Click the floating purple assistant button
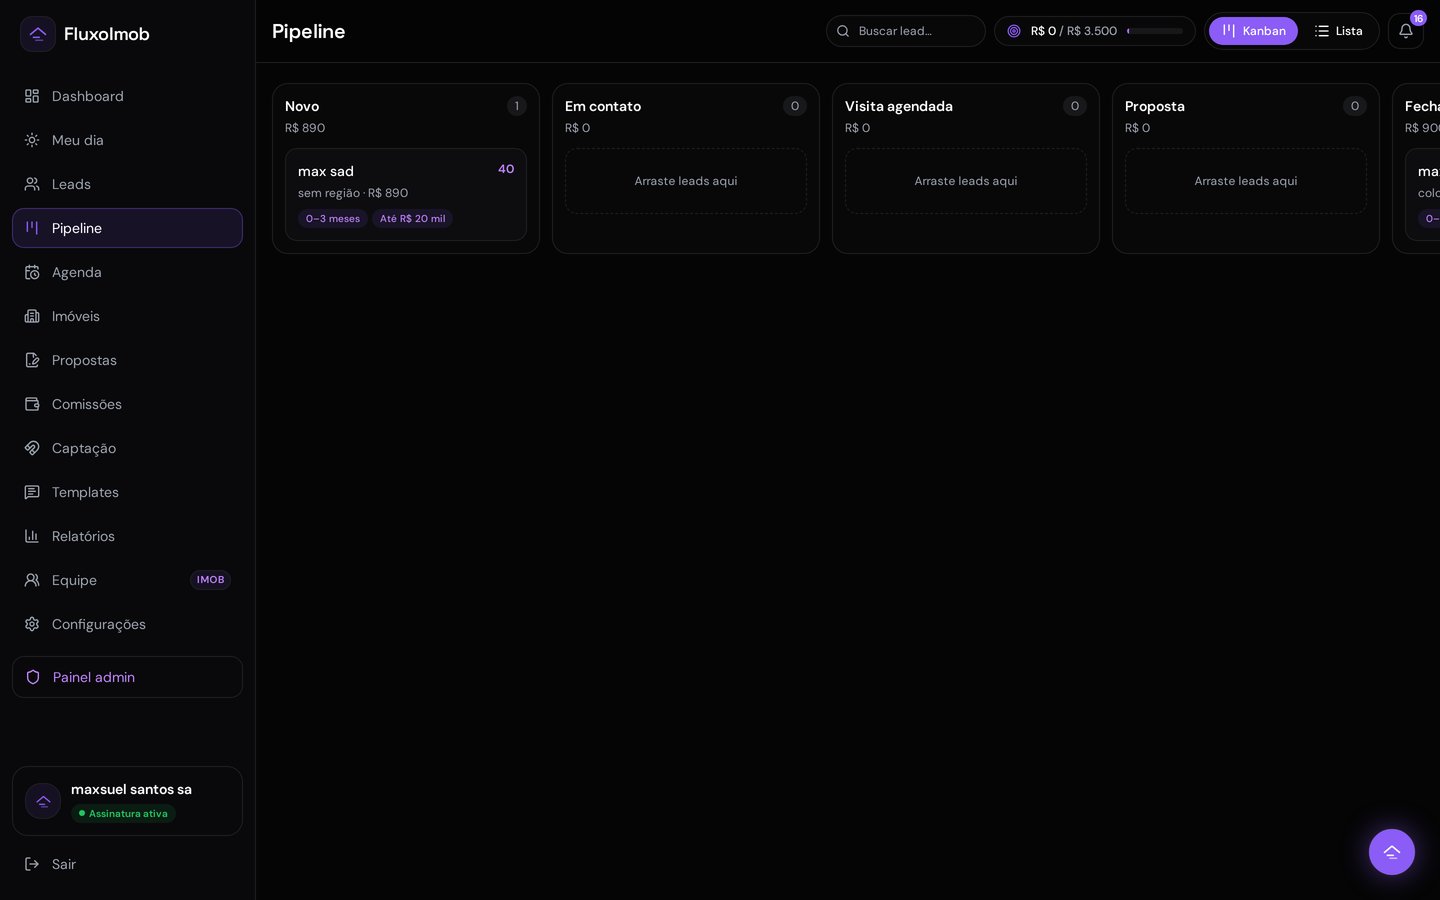 point(1392,852)
